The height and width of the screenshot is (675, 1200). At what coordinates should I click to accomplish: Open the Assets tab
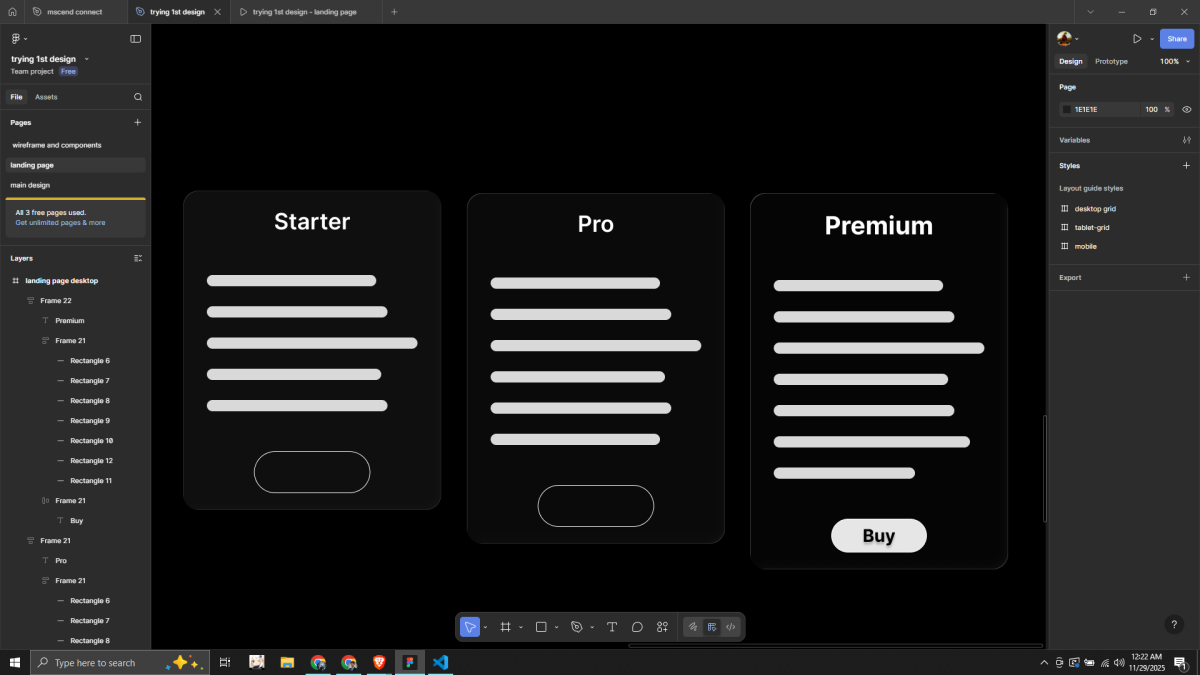point(46,97)
